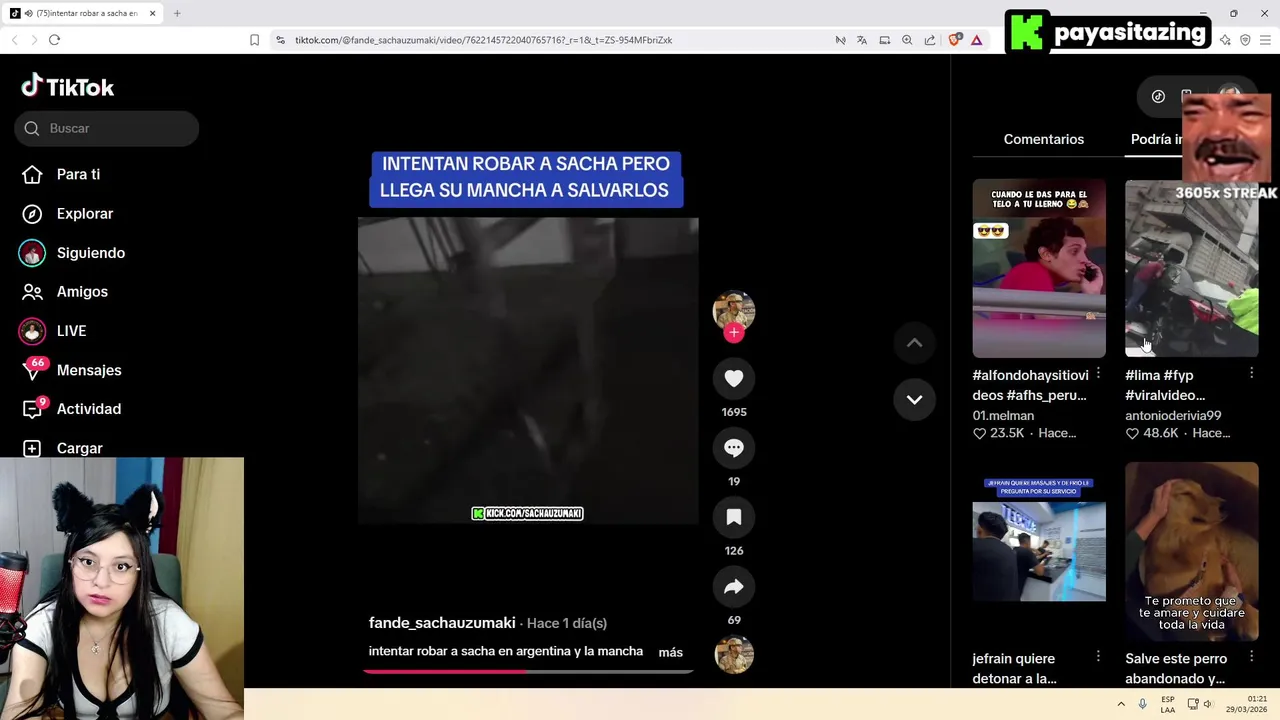Open the #lima #fyp video thumbnail

pos(1191,268)
